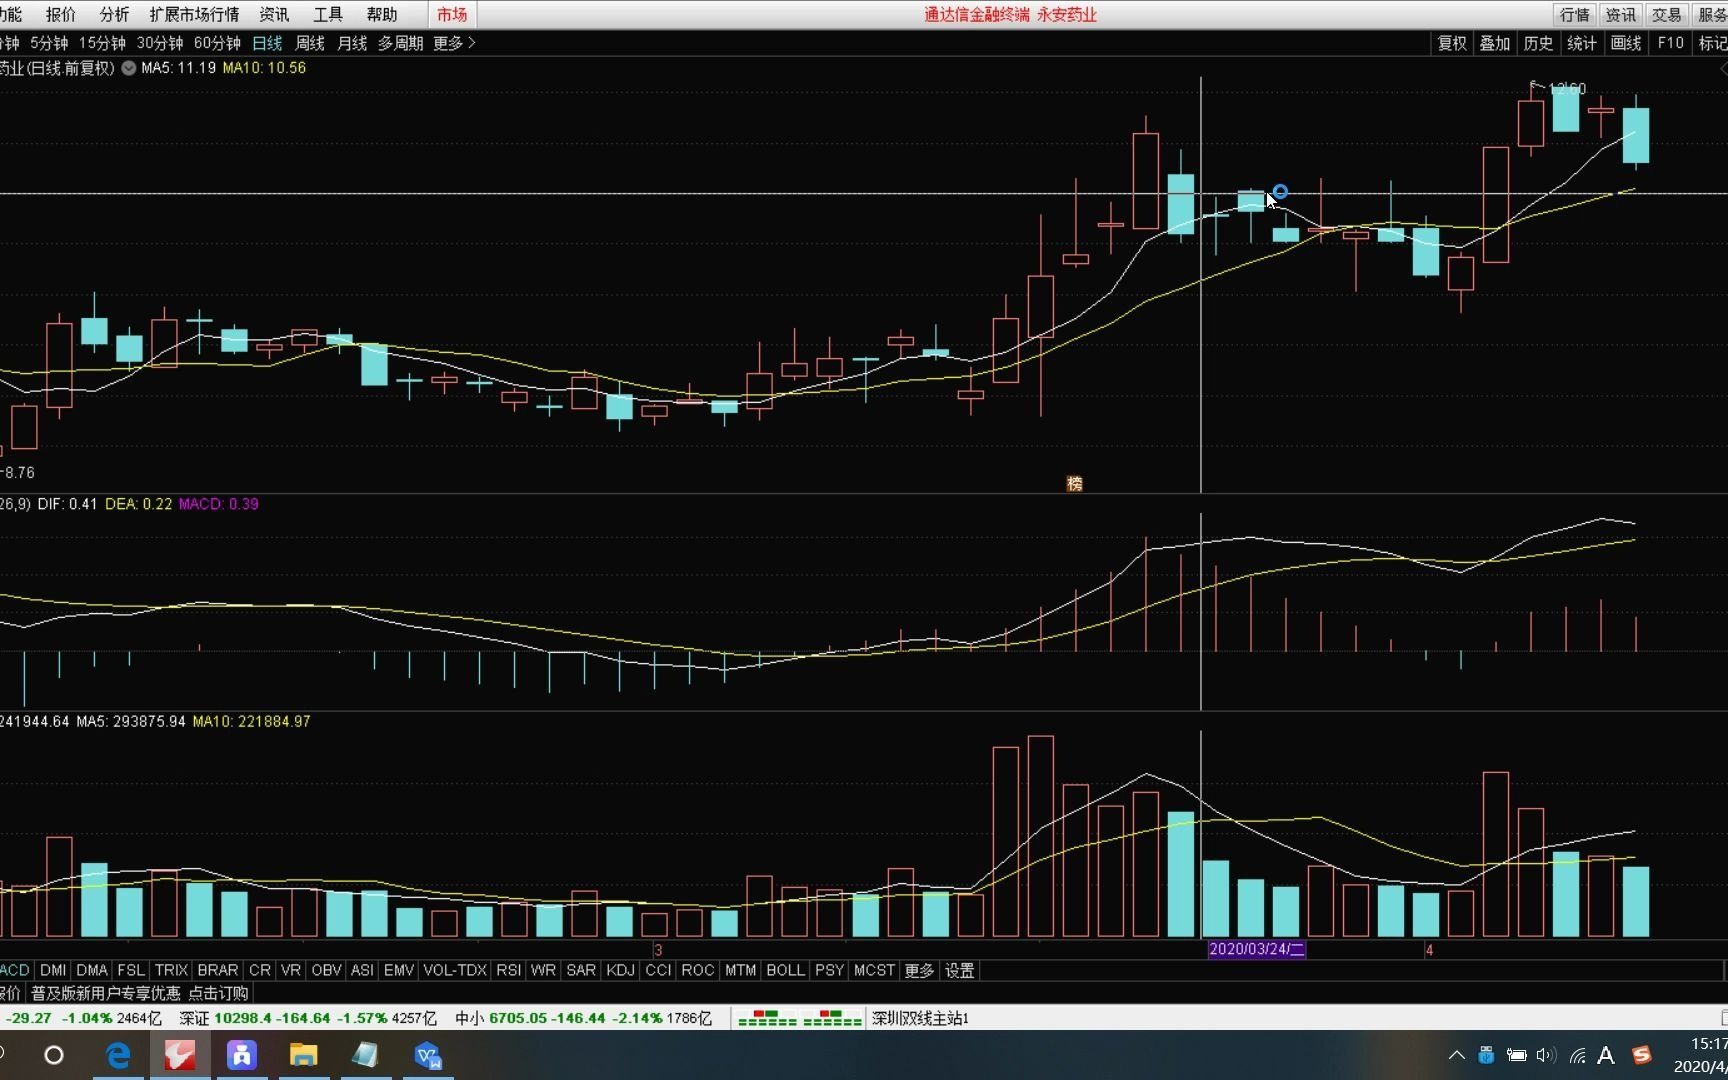Open the 报价 menu
The image size is (1728, 1080).
click(x=61, y=14)
